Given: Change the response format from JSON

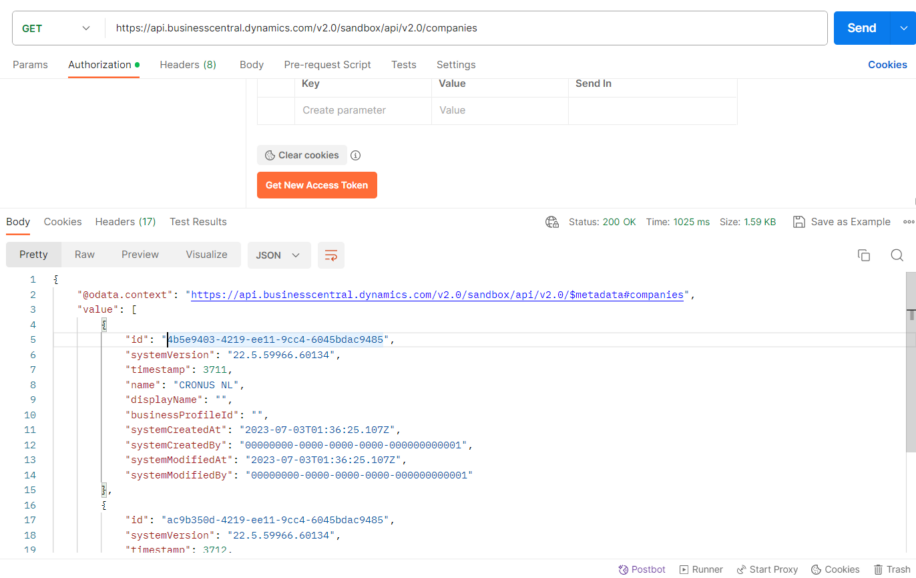Looking at the screenshot, I should tap(278, 255).
